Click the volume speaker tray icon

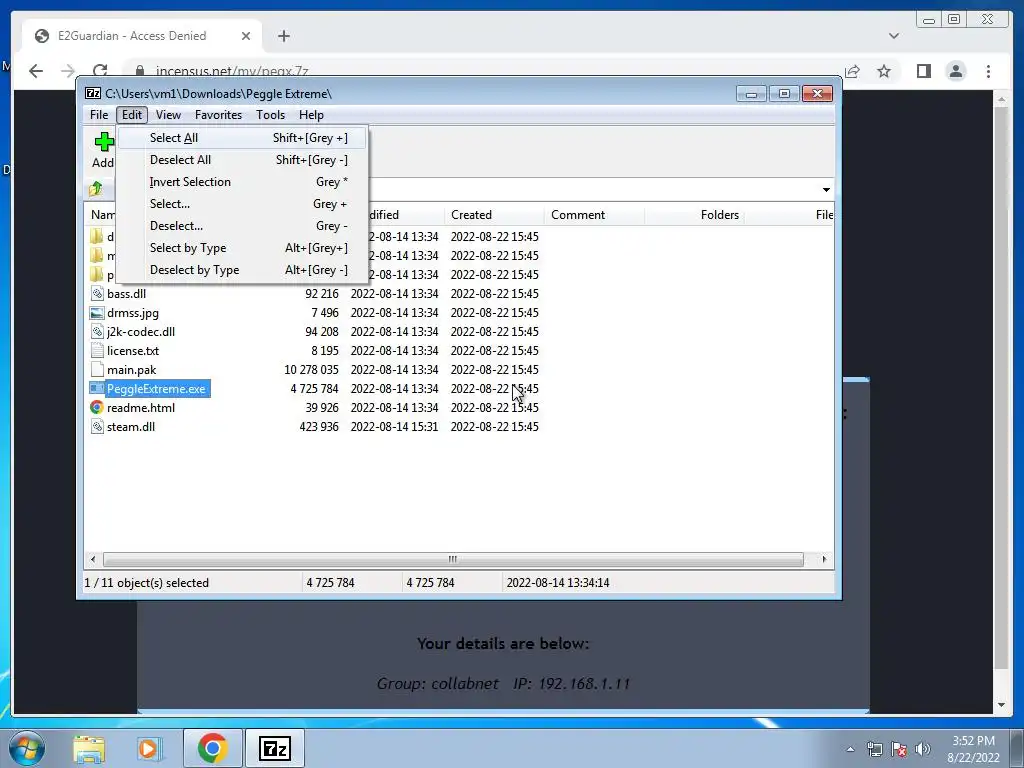click(923, 749)
